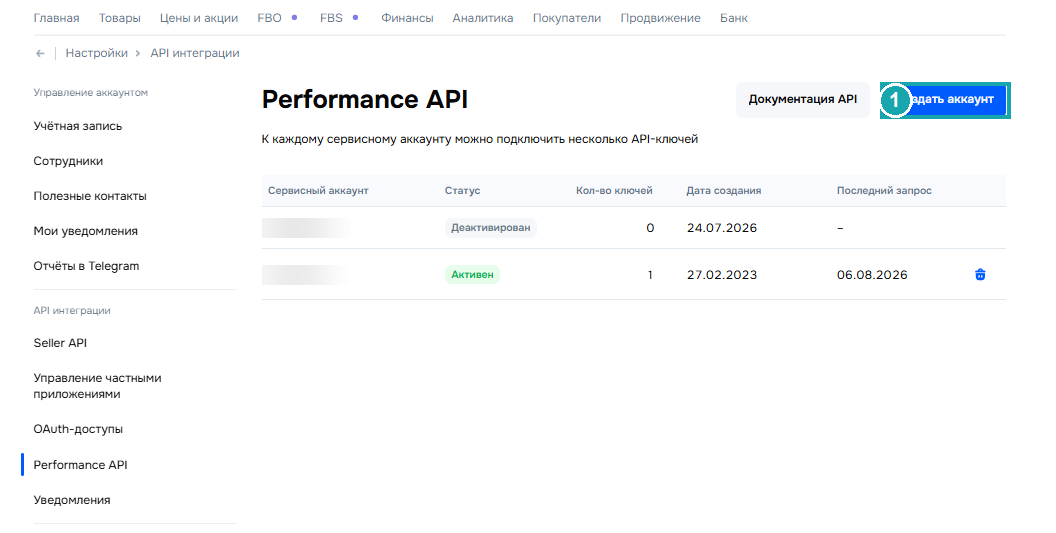Open the Главная menu
This screenshot has height=533, width=1056.
(57, 18)
